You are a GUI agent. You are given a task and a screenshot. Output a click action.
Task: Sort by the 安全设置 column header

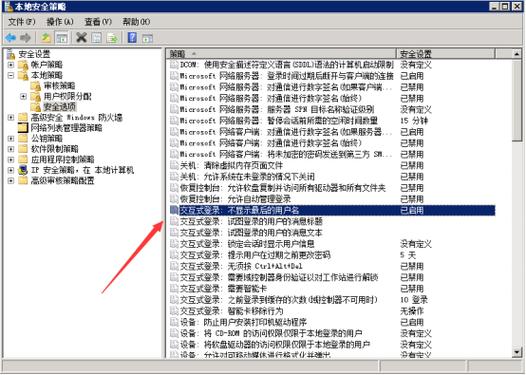click(x=445, y=54)
